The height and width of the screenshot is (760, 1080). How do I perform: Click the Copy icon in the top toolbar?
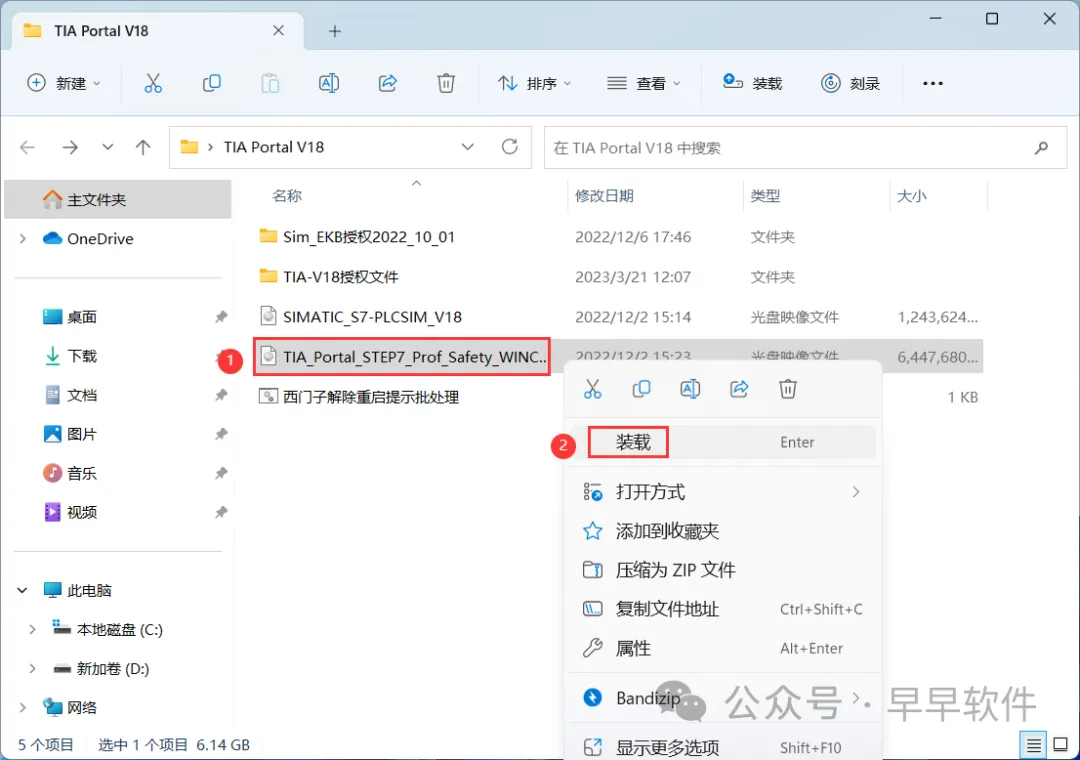point(211,83)
